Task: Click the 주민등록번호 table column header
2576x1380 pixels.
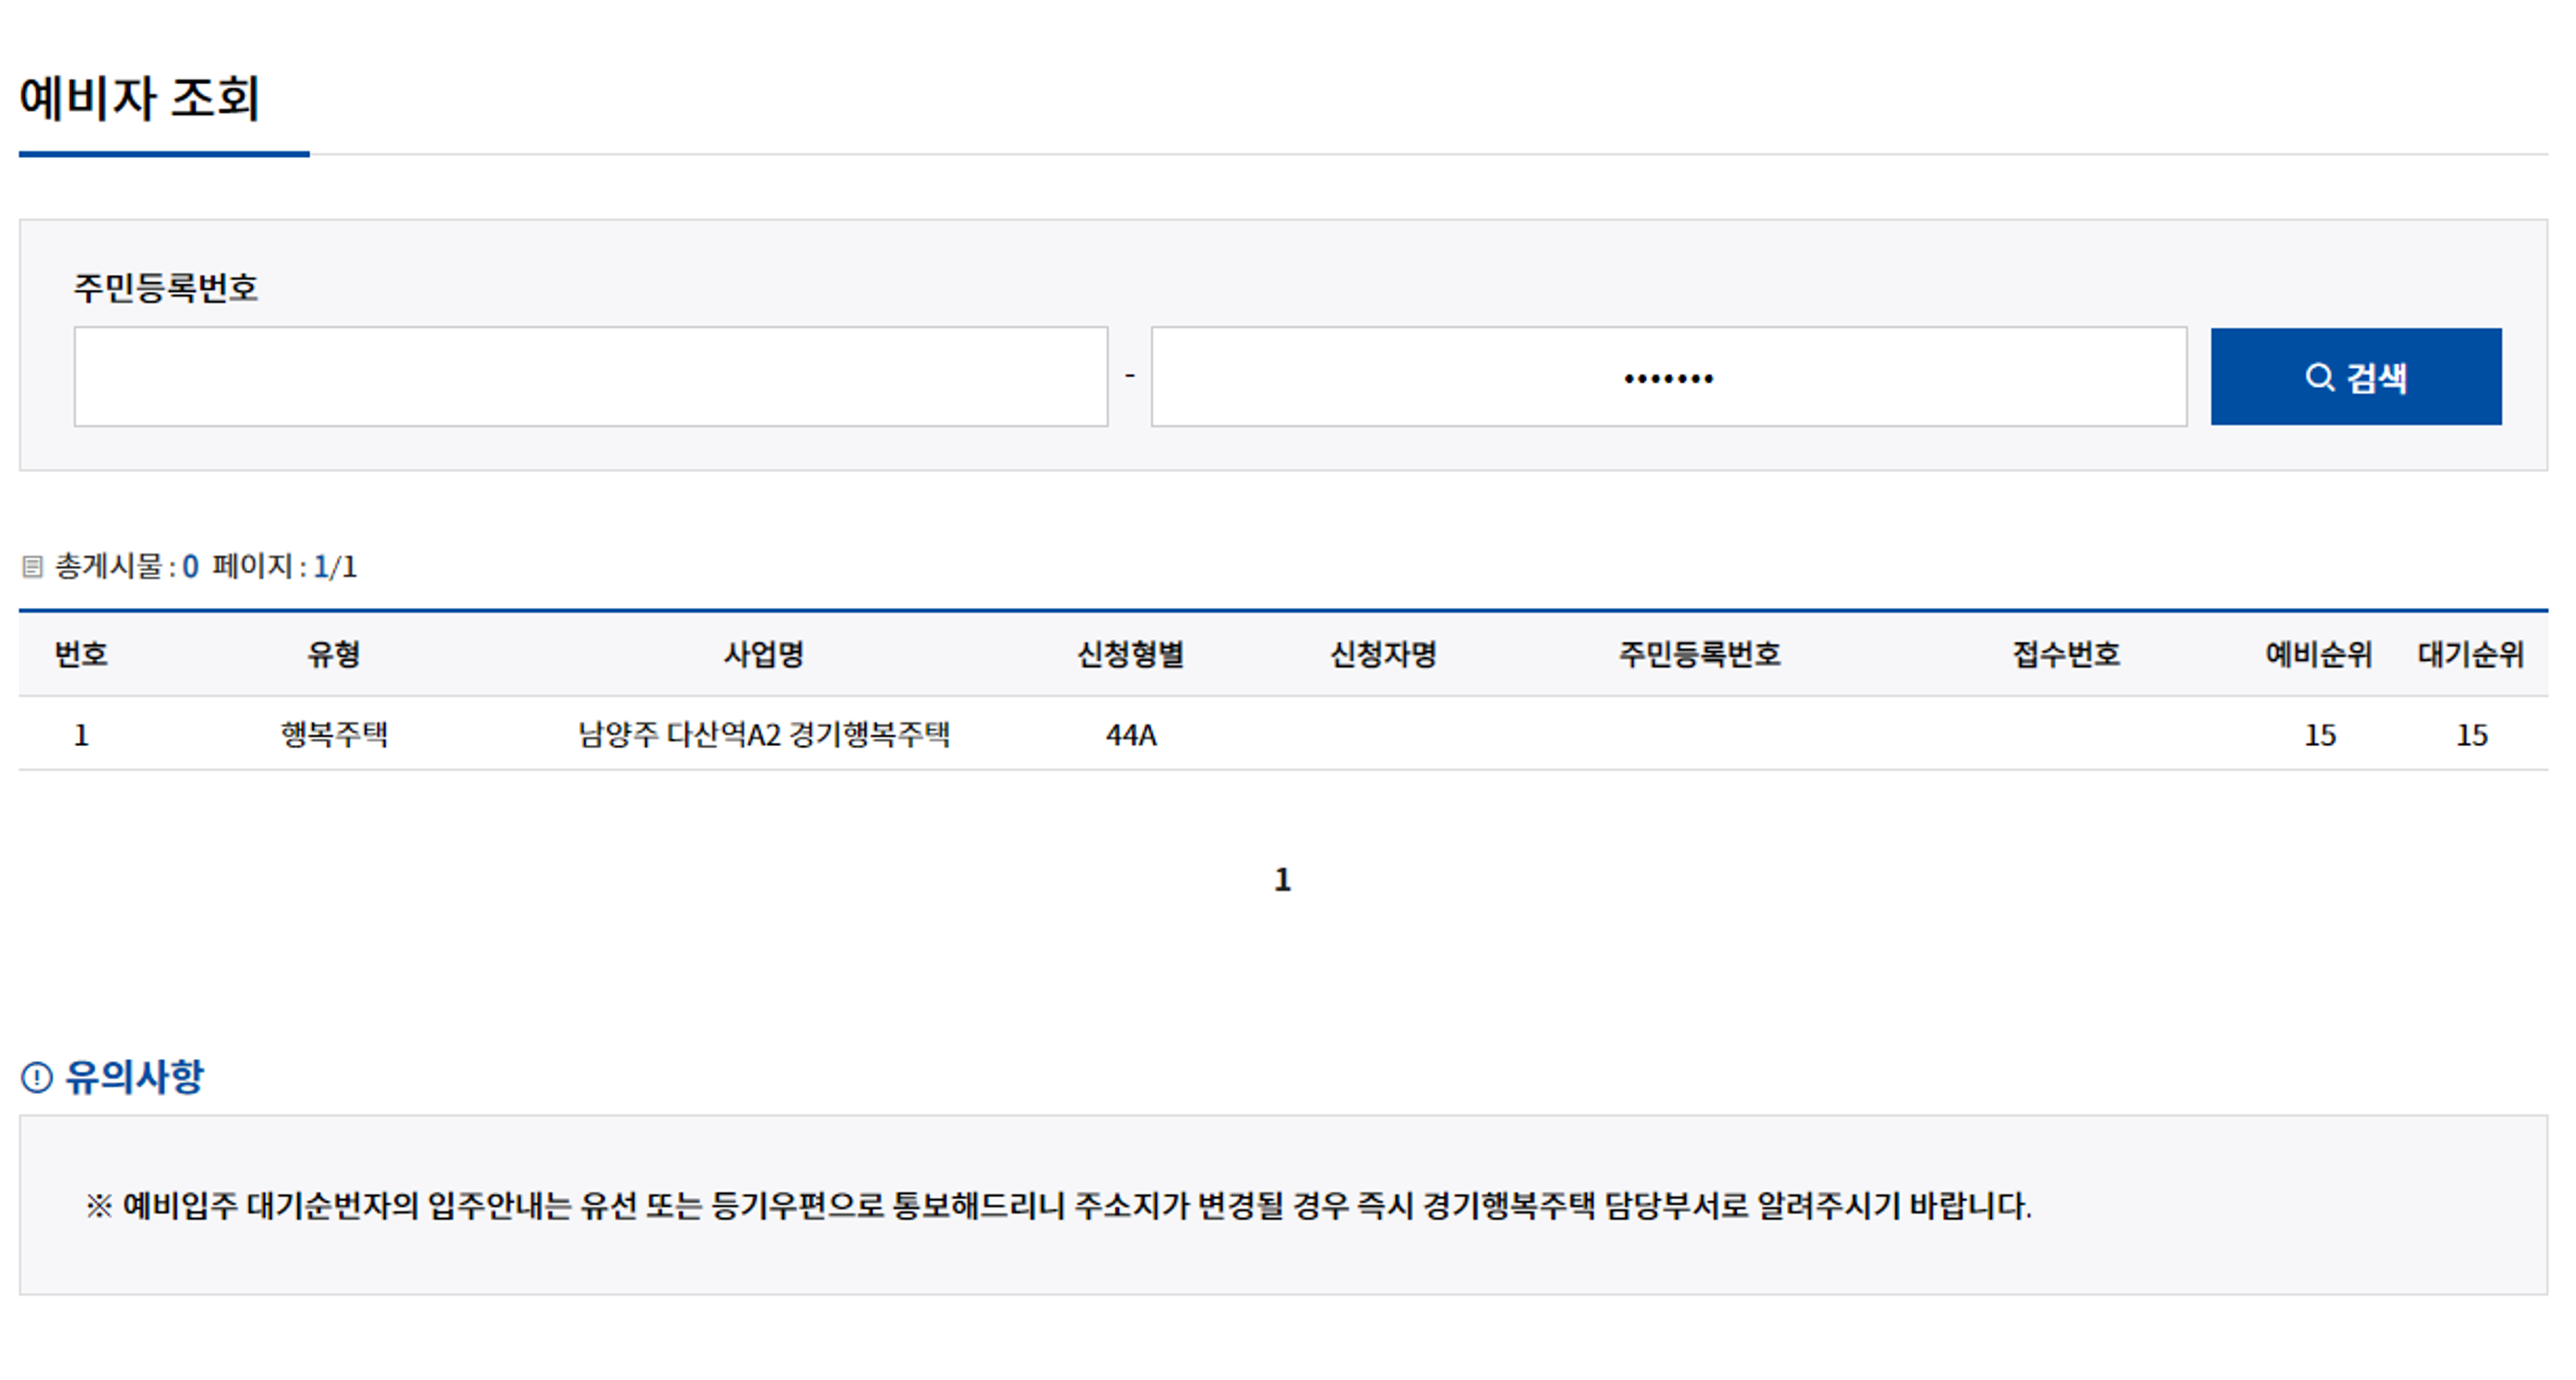Action: tap(1699, 655)
